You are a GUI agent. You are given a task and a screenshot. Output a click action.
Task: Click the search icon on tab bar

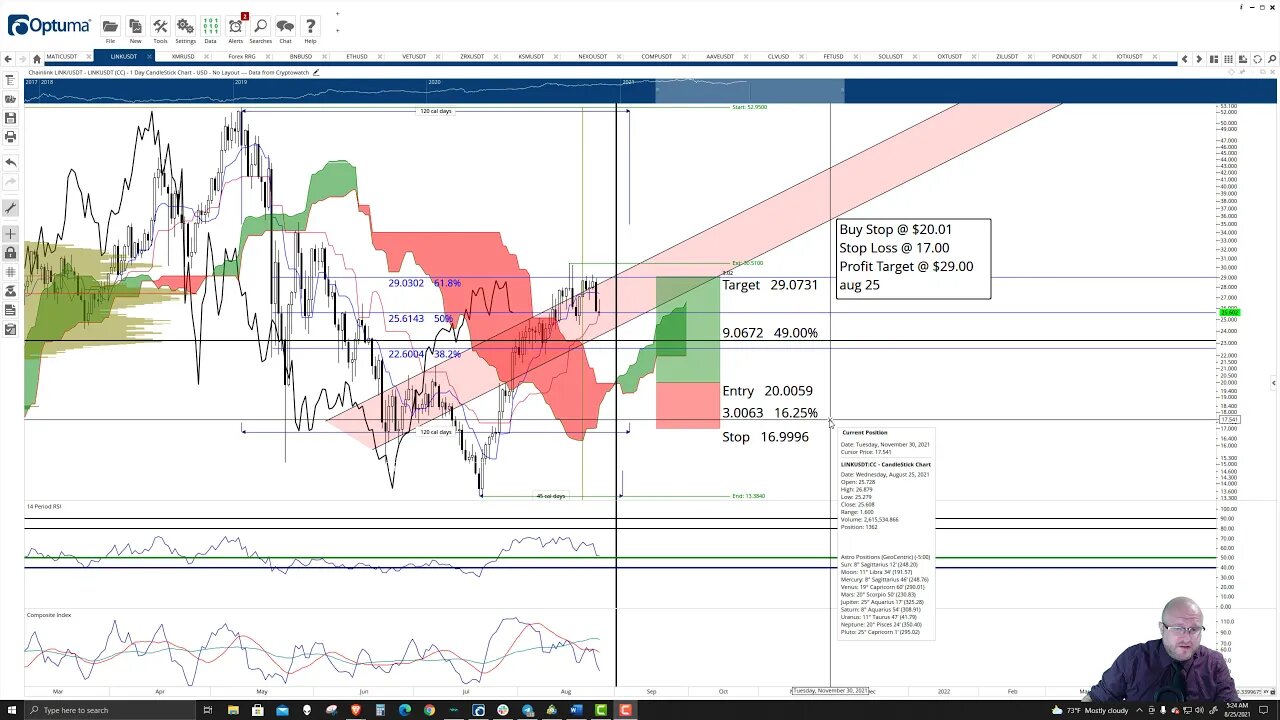pos(1270,58)
